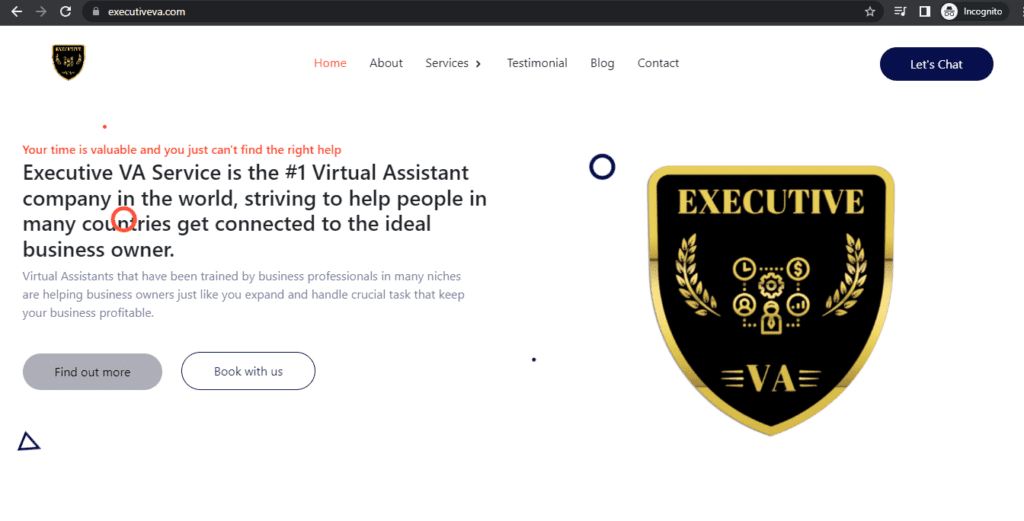Open the Incognito profile indicator

972,11
